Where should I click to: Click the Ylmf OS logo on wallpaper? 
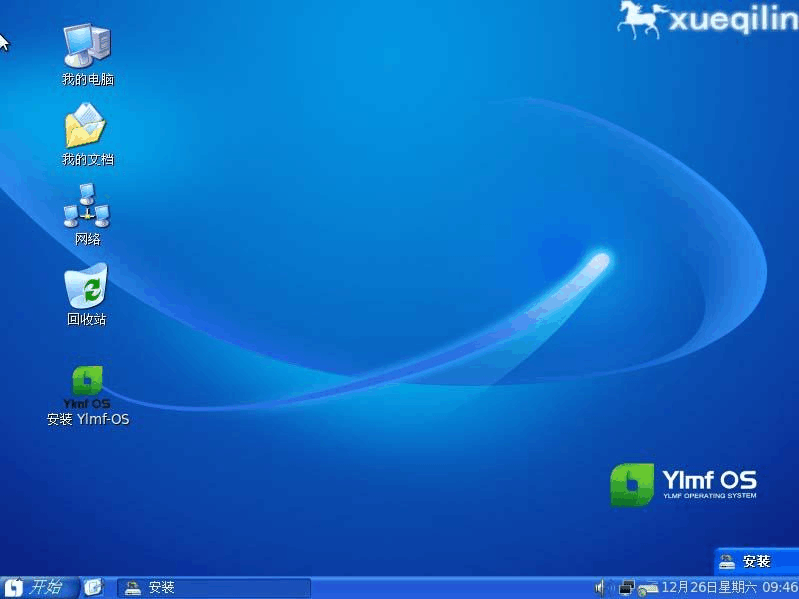coord(683,484)
